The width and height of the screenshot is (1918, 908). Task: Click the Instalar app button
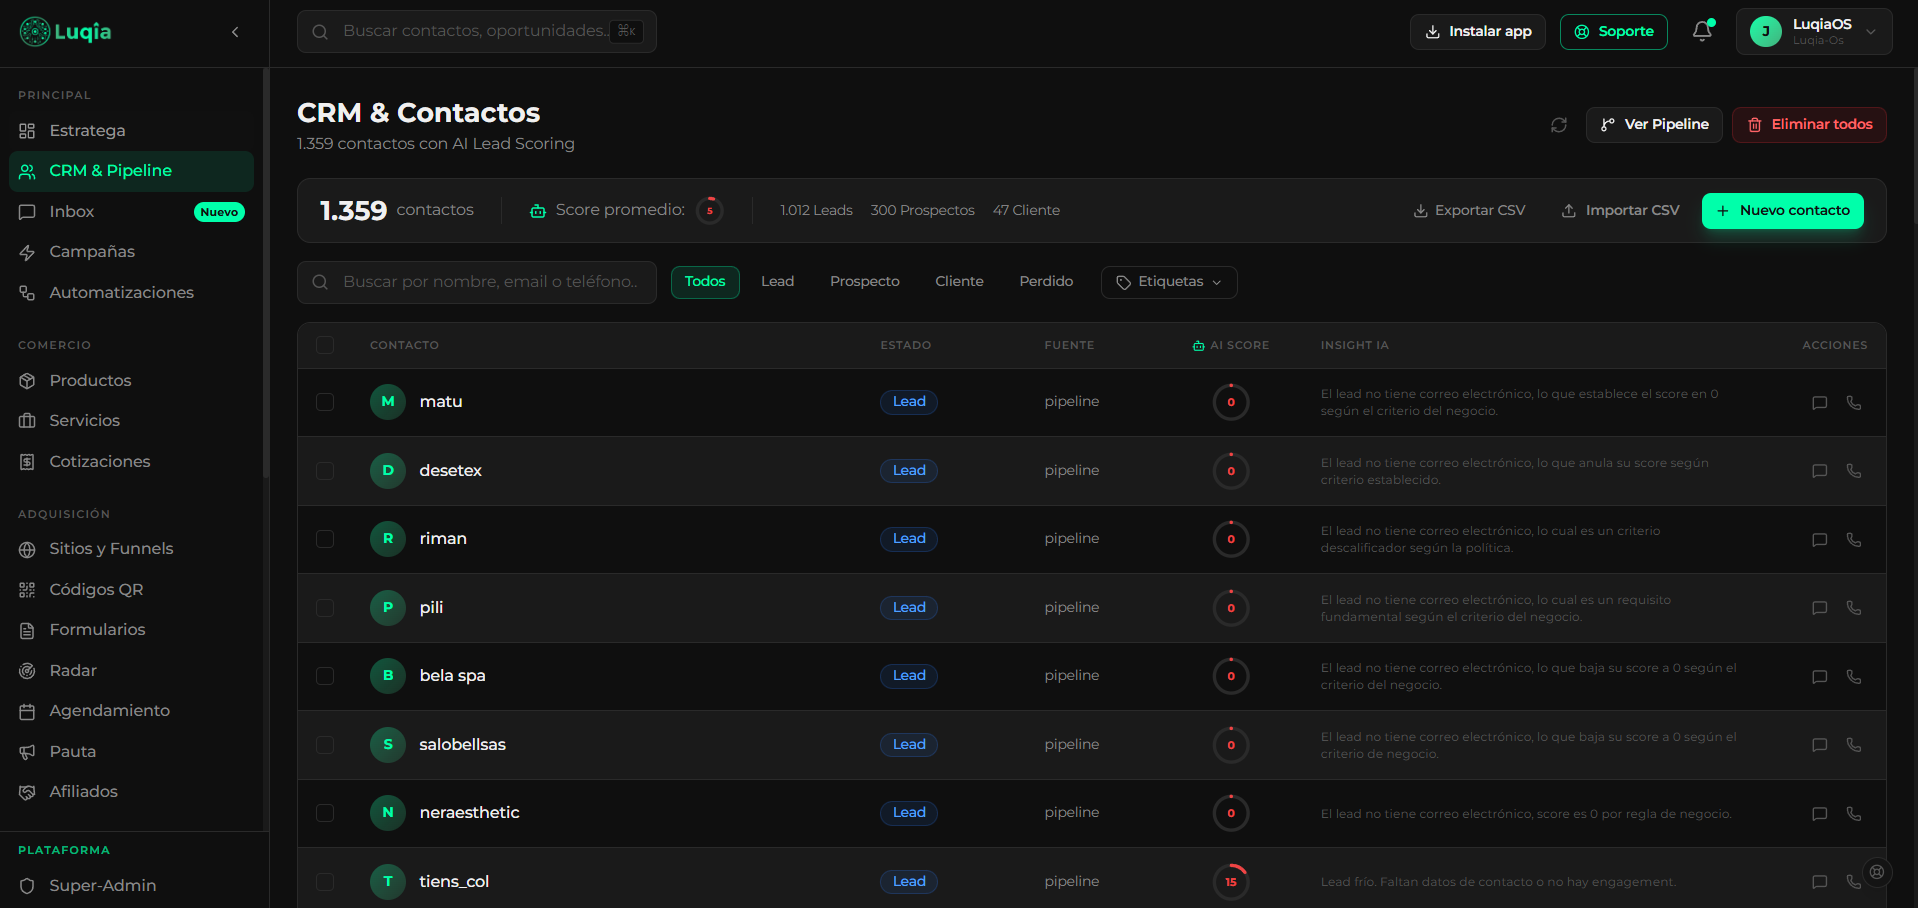click(x=1478, y=32)
